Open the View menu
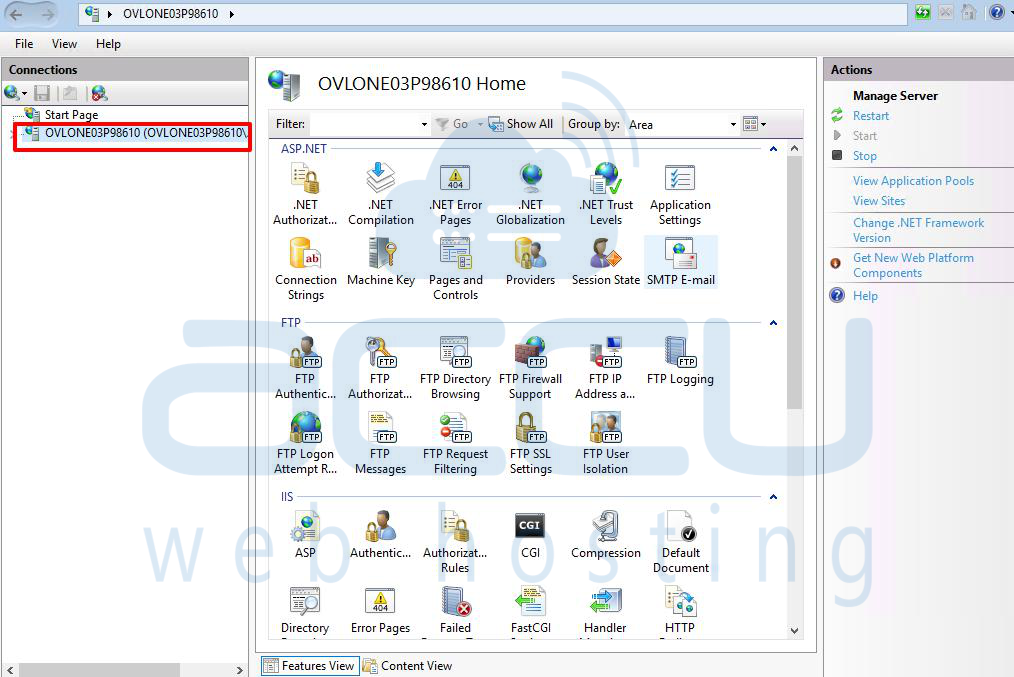1014x677 pixels. click(x=64, y=44)
